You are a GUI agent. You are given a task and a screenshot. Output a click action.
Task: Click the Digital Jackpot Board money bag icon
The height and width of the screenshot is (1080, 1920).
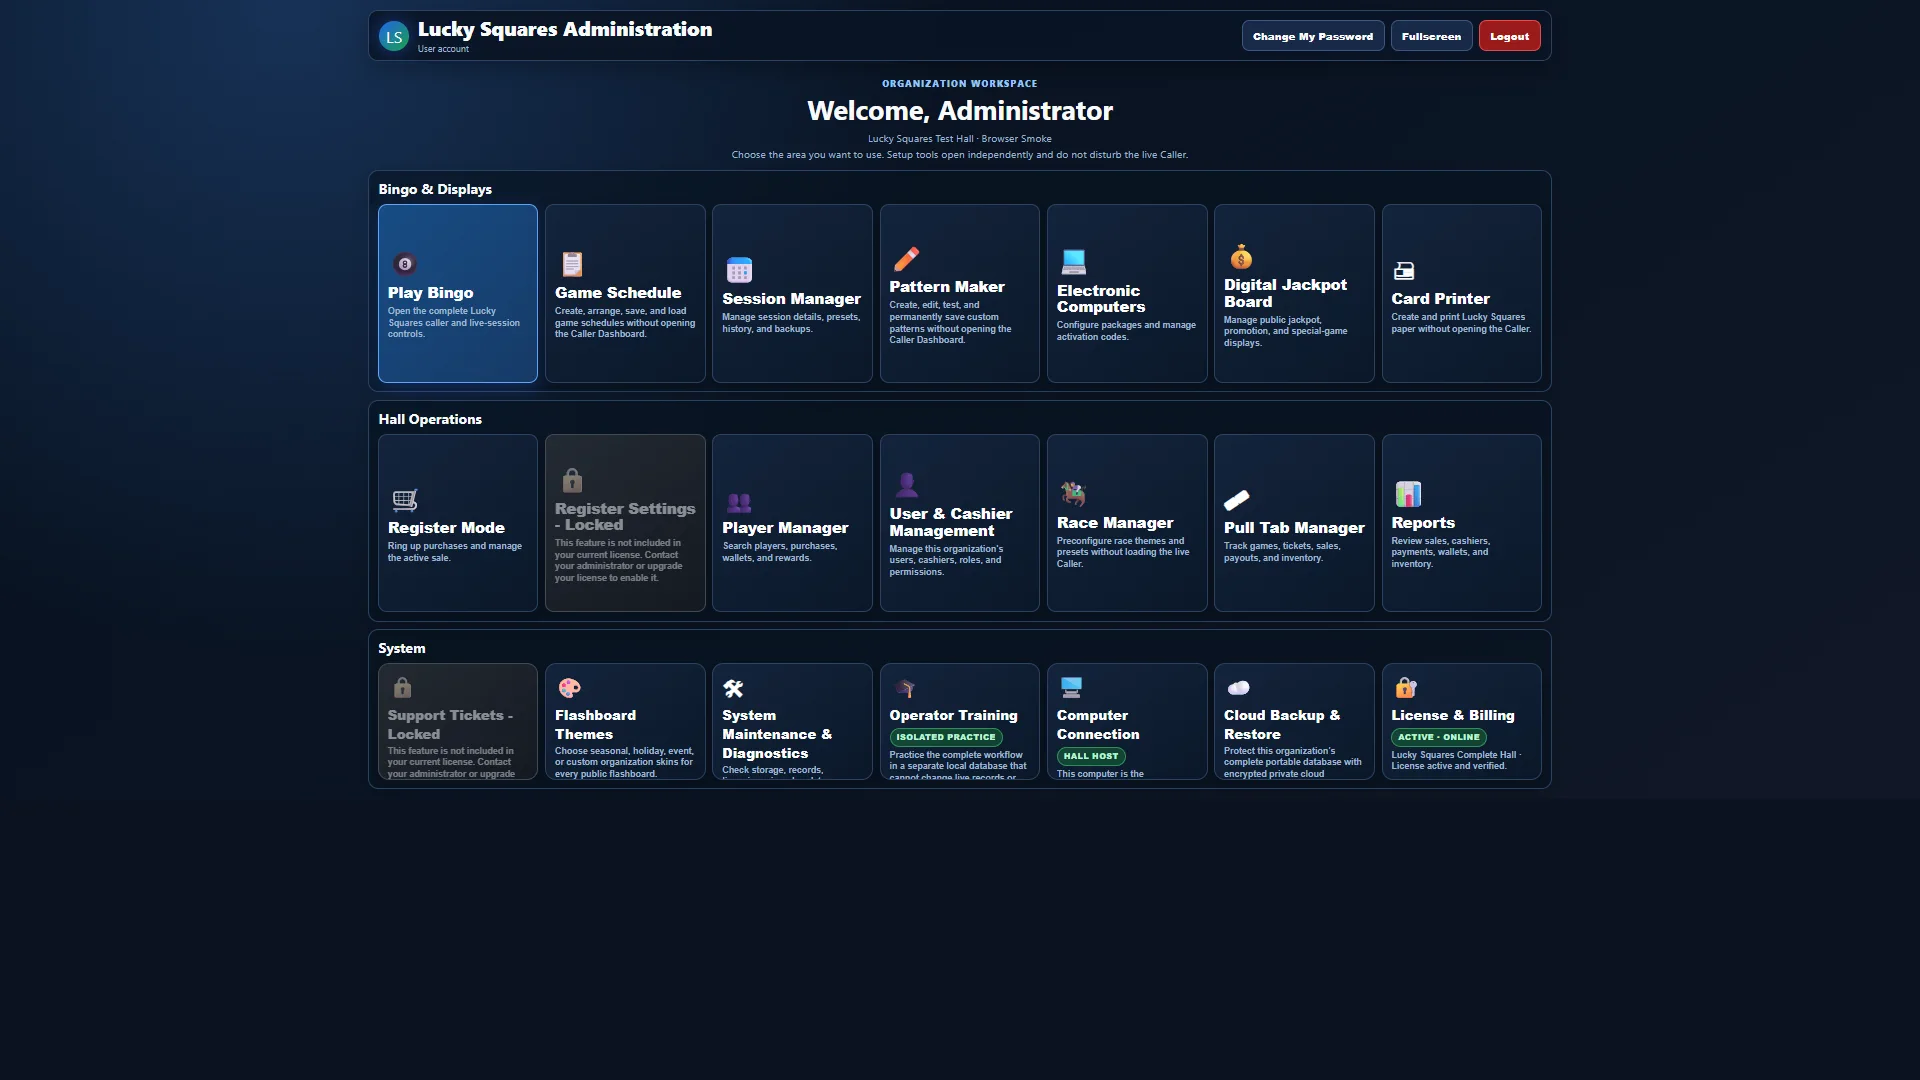(x=1241, y=256)
